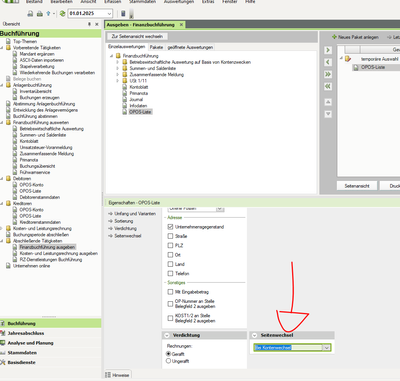This screenshot has width=400, height=381.
Task: Click the printer icon in the toolbar
Action: tap(40, 14)
